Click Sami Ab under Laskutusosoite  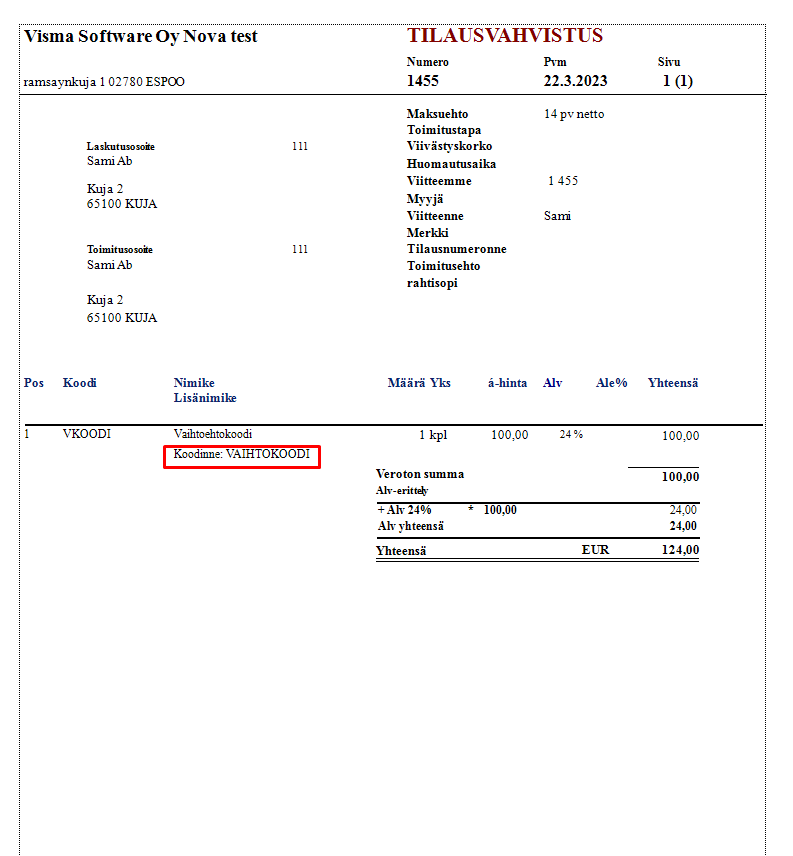pos(109,161)
